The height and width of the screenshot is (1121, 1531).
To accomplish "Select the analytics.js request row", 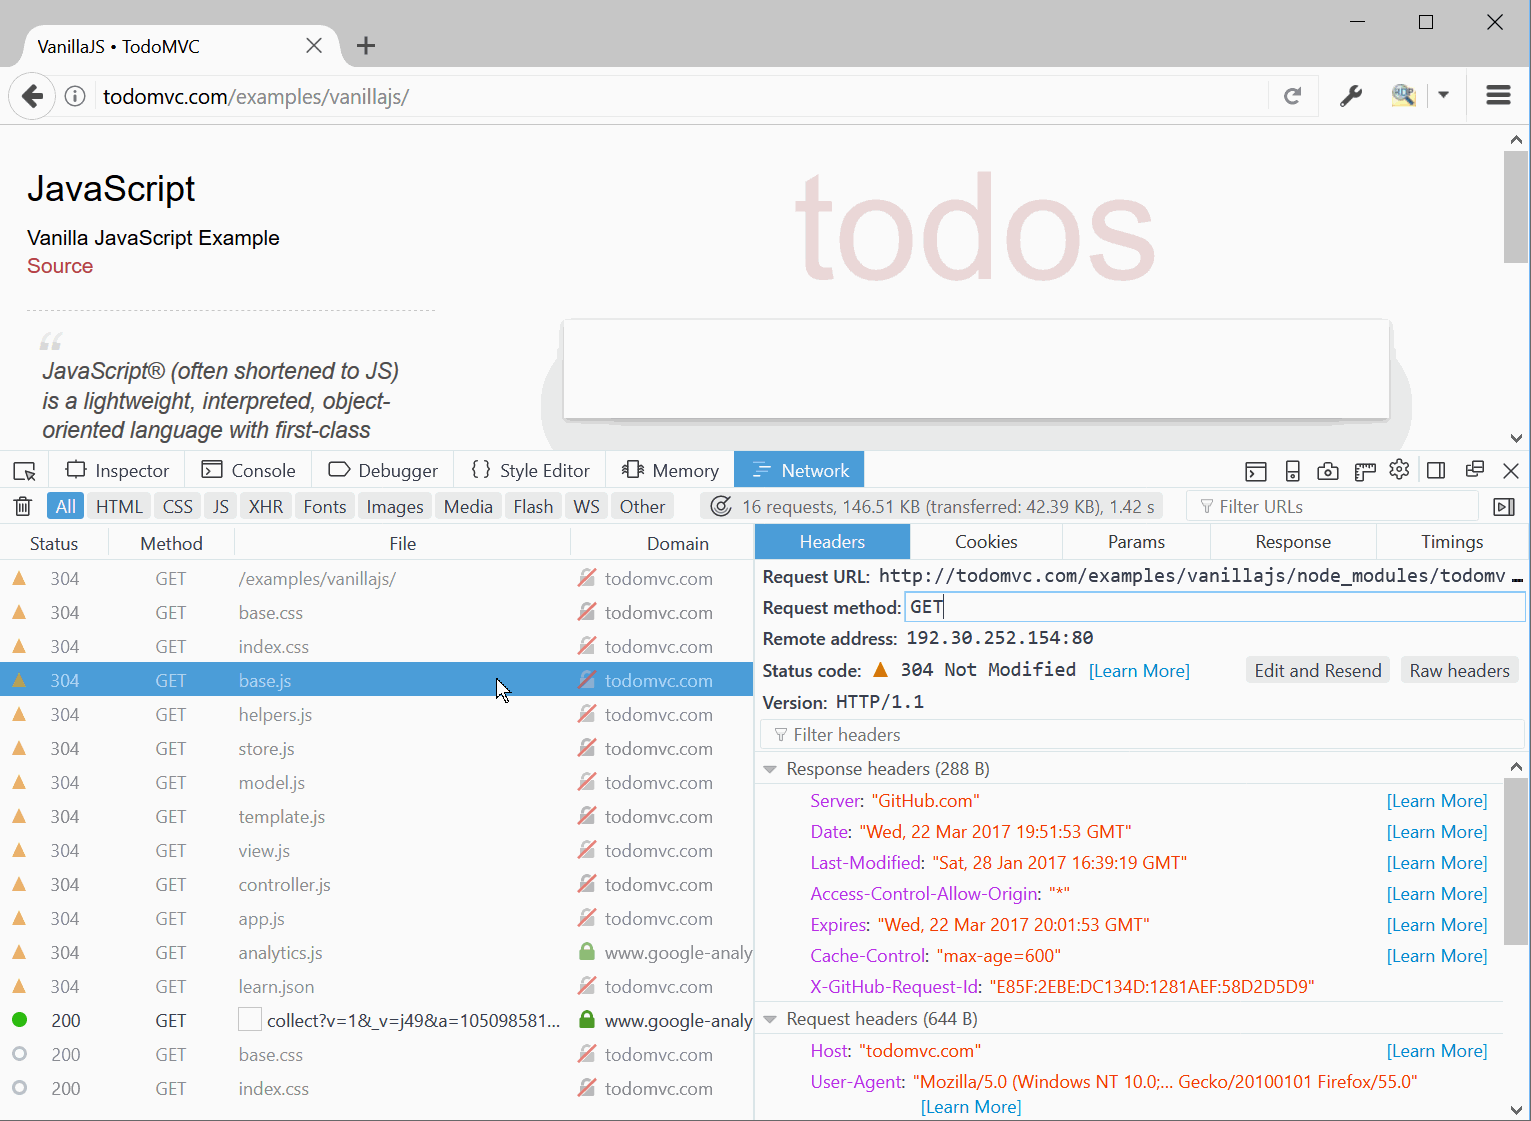I will (x=376, y=953).
